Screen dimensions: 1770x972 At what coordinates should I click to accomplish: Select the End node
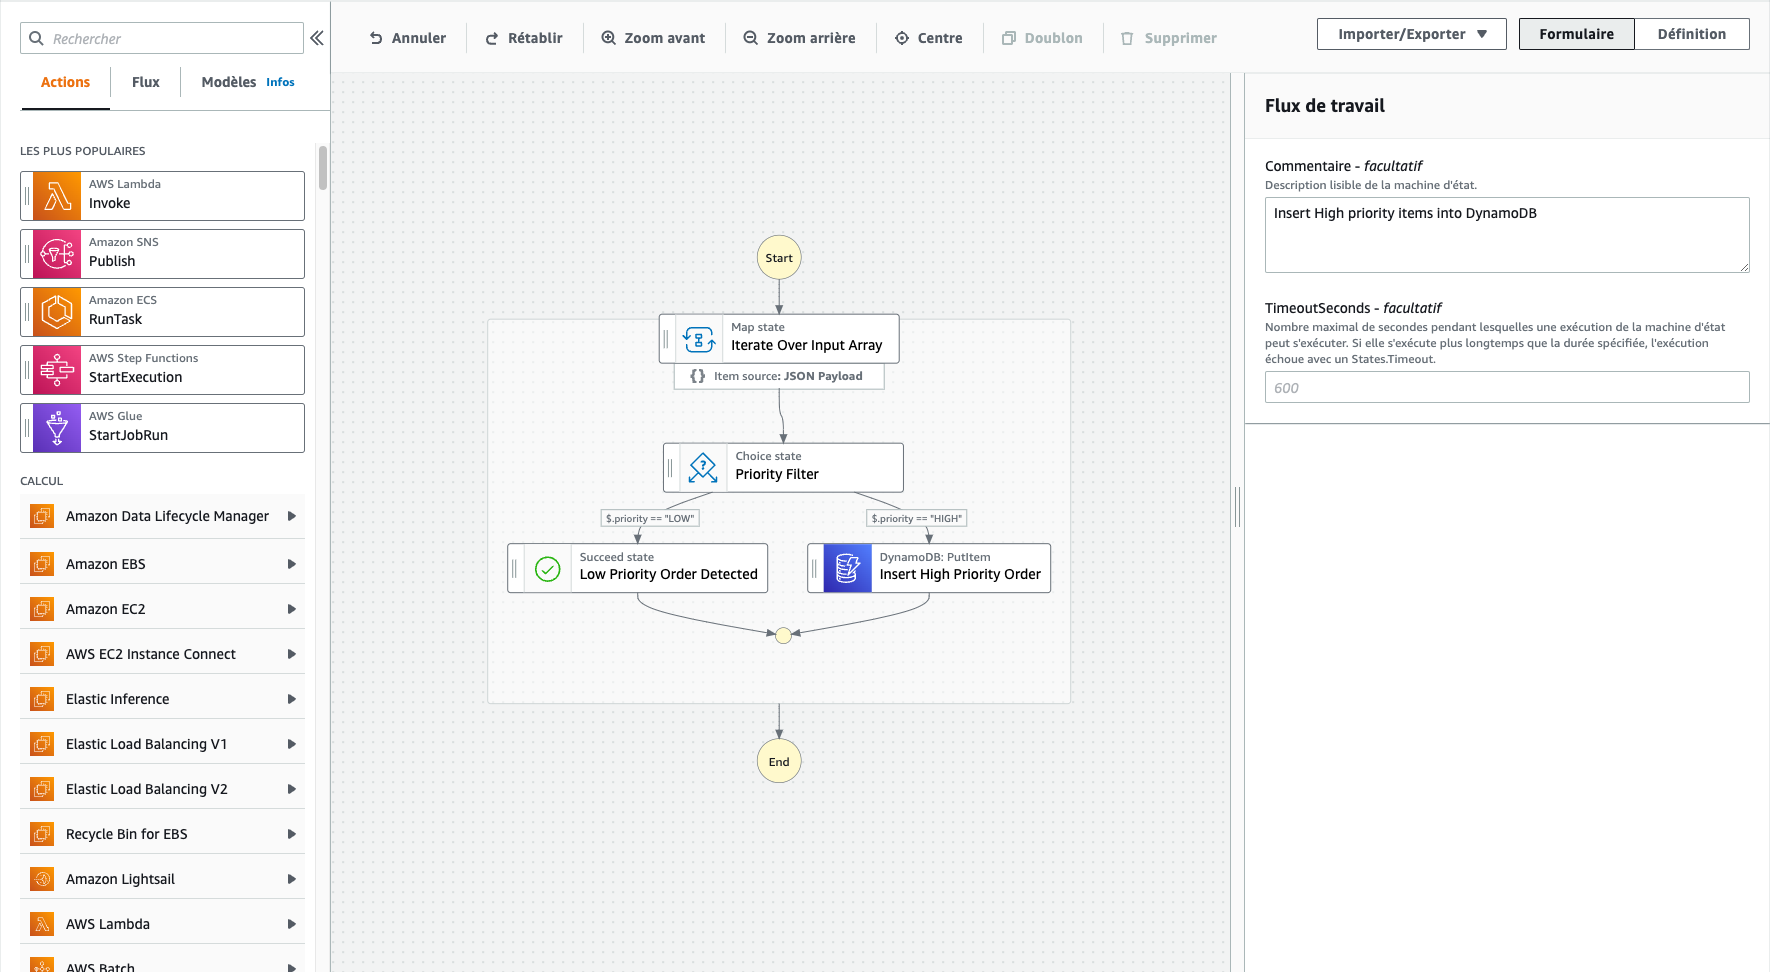point(779,762)
